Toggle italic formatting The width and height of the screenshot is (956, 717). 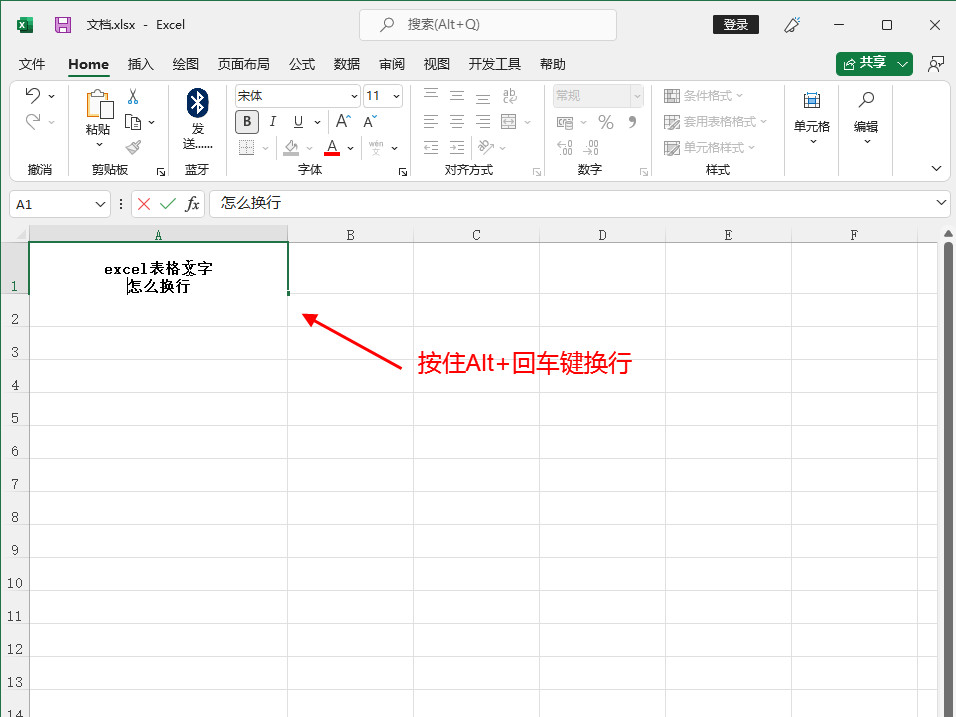tap(272, 122)
